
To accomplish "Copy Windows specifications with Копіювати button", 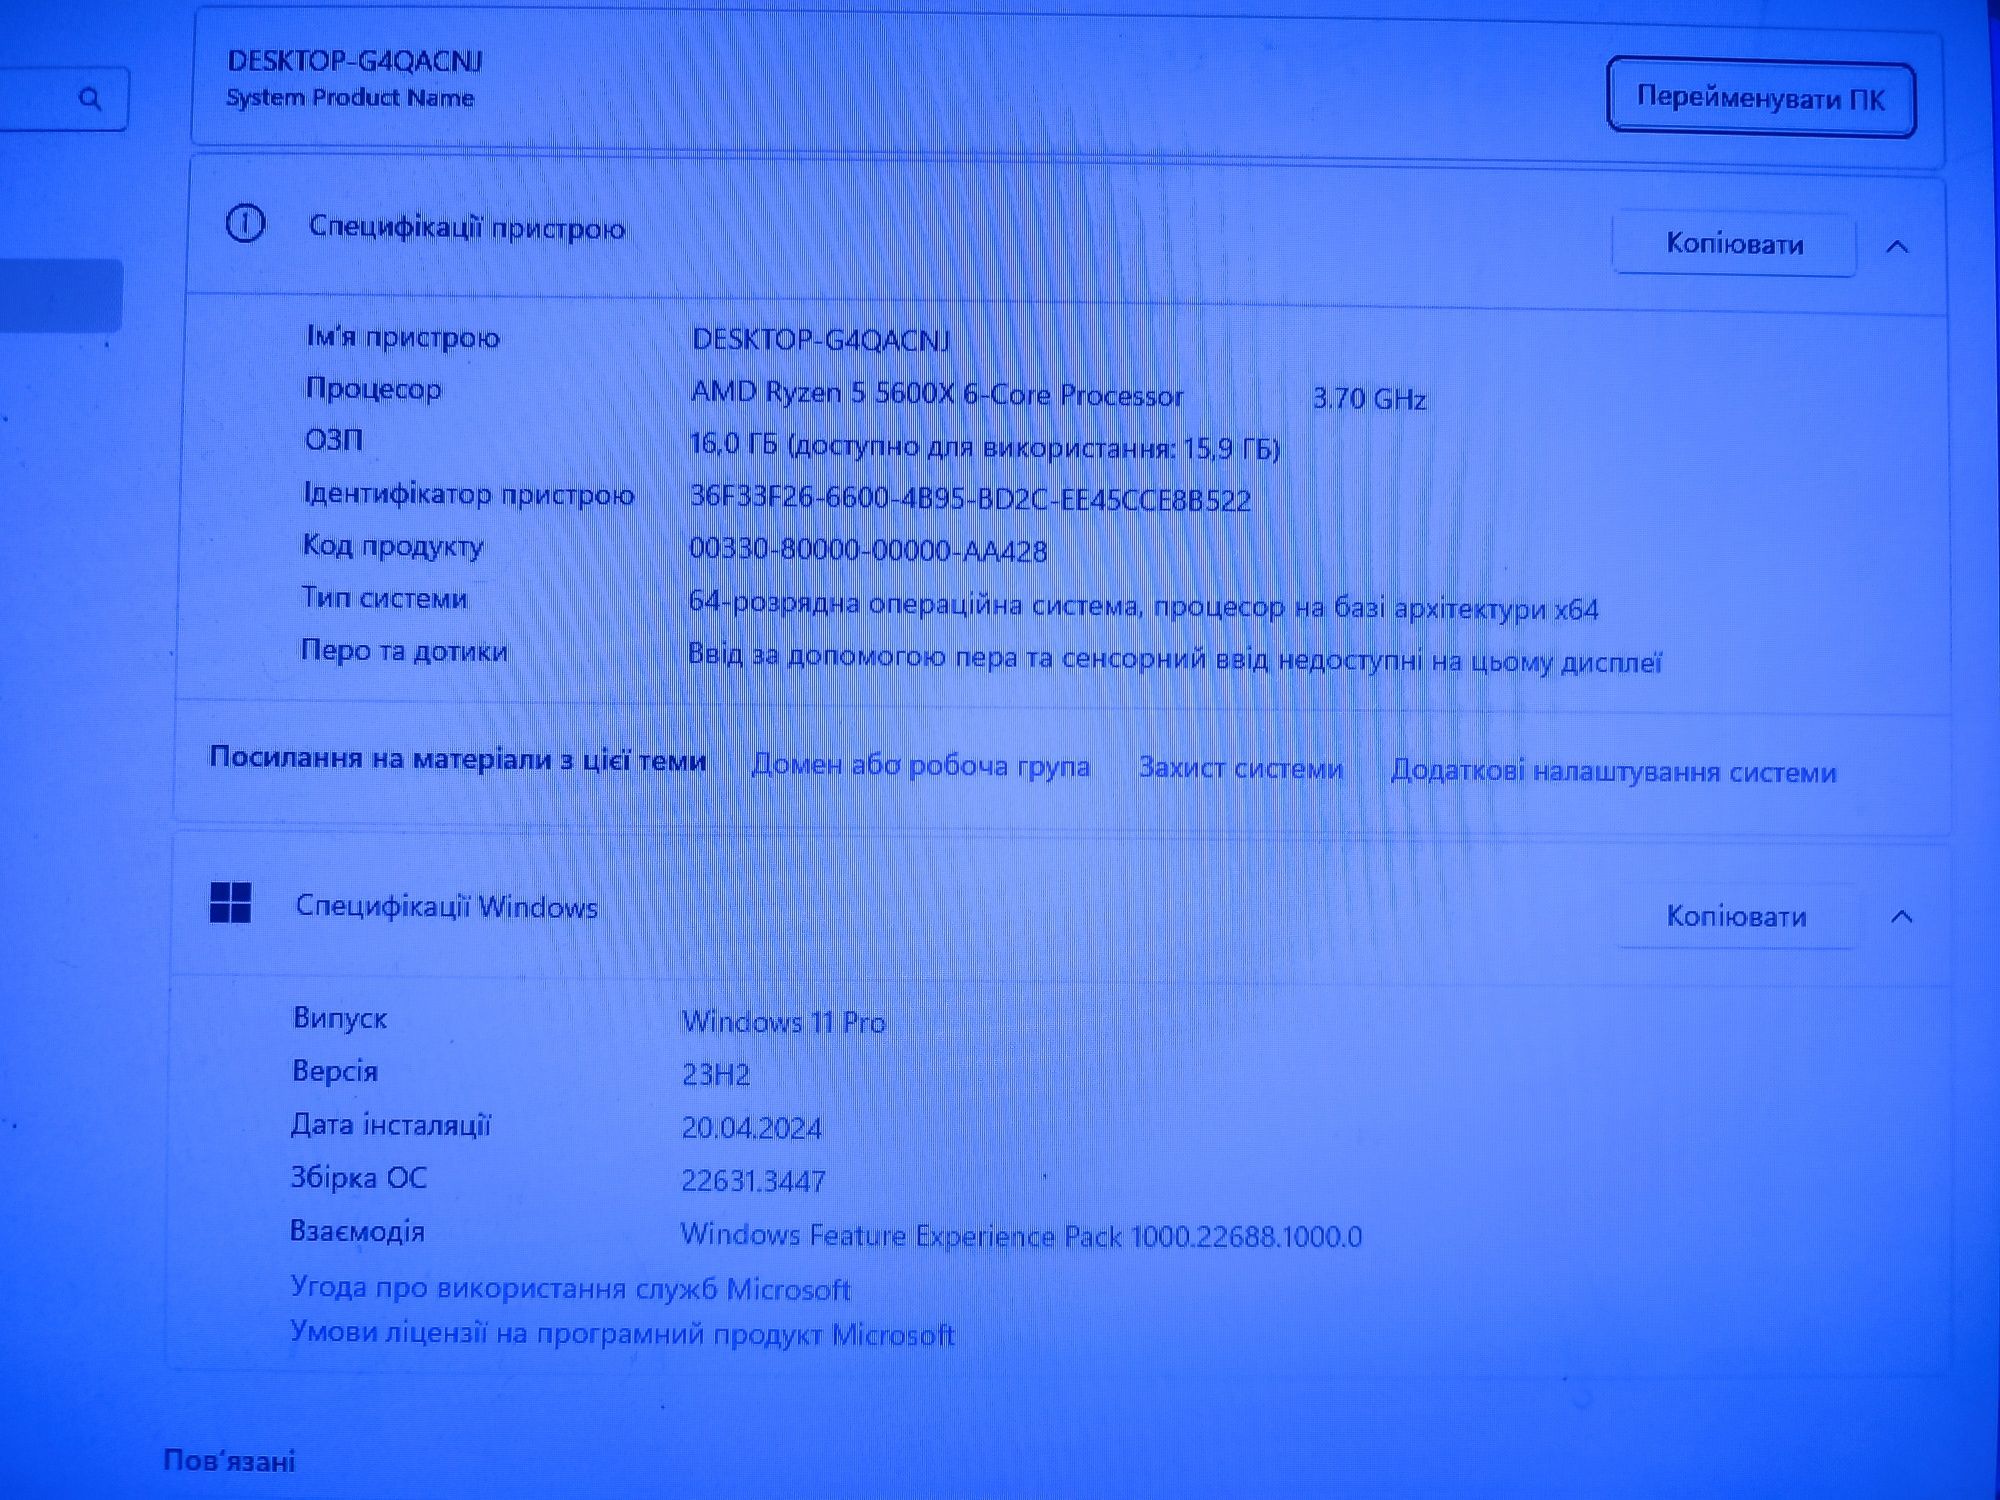I will (1737, 916).
